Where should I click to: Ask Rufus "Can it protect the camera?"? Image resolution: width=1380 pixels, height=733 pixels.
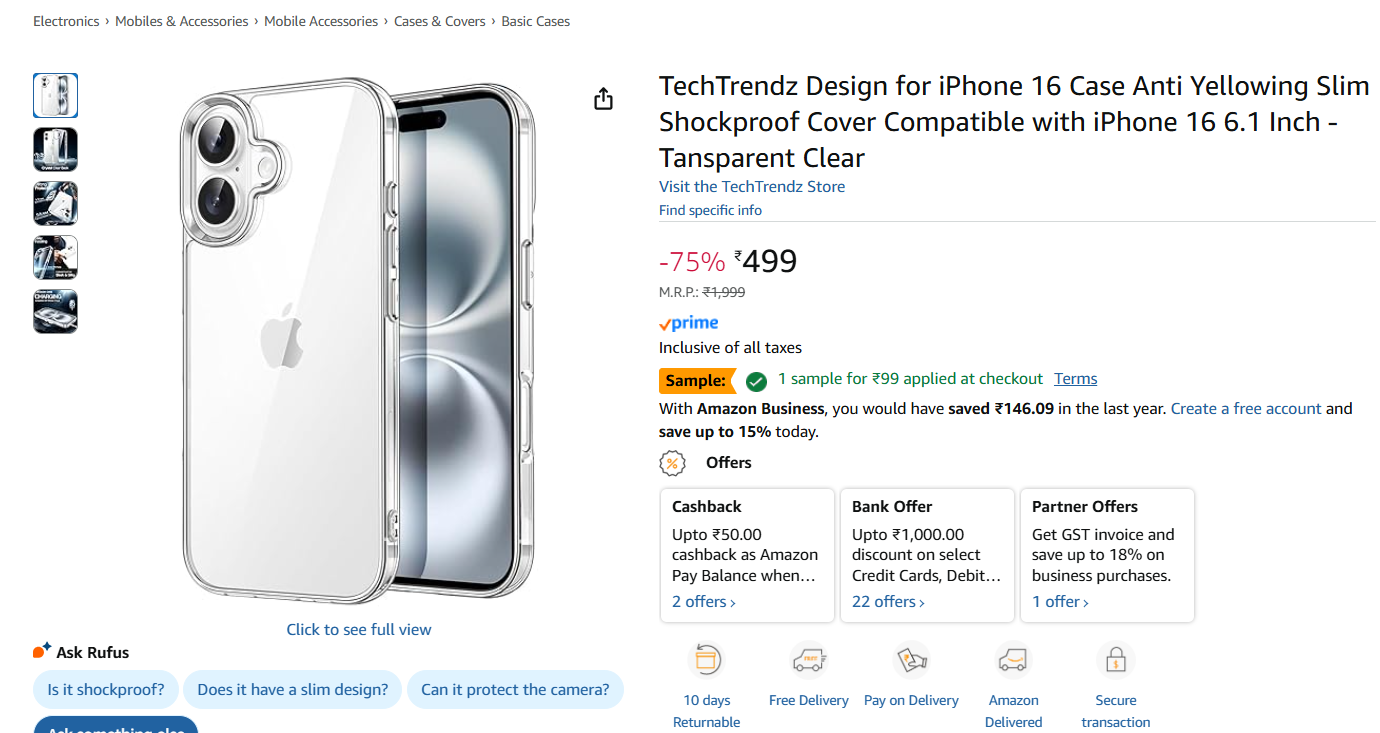(x=514, y=690)
